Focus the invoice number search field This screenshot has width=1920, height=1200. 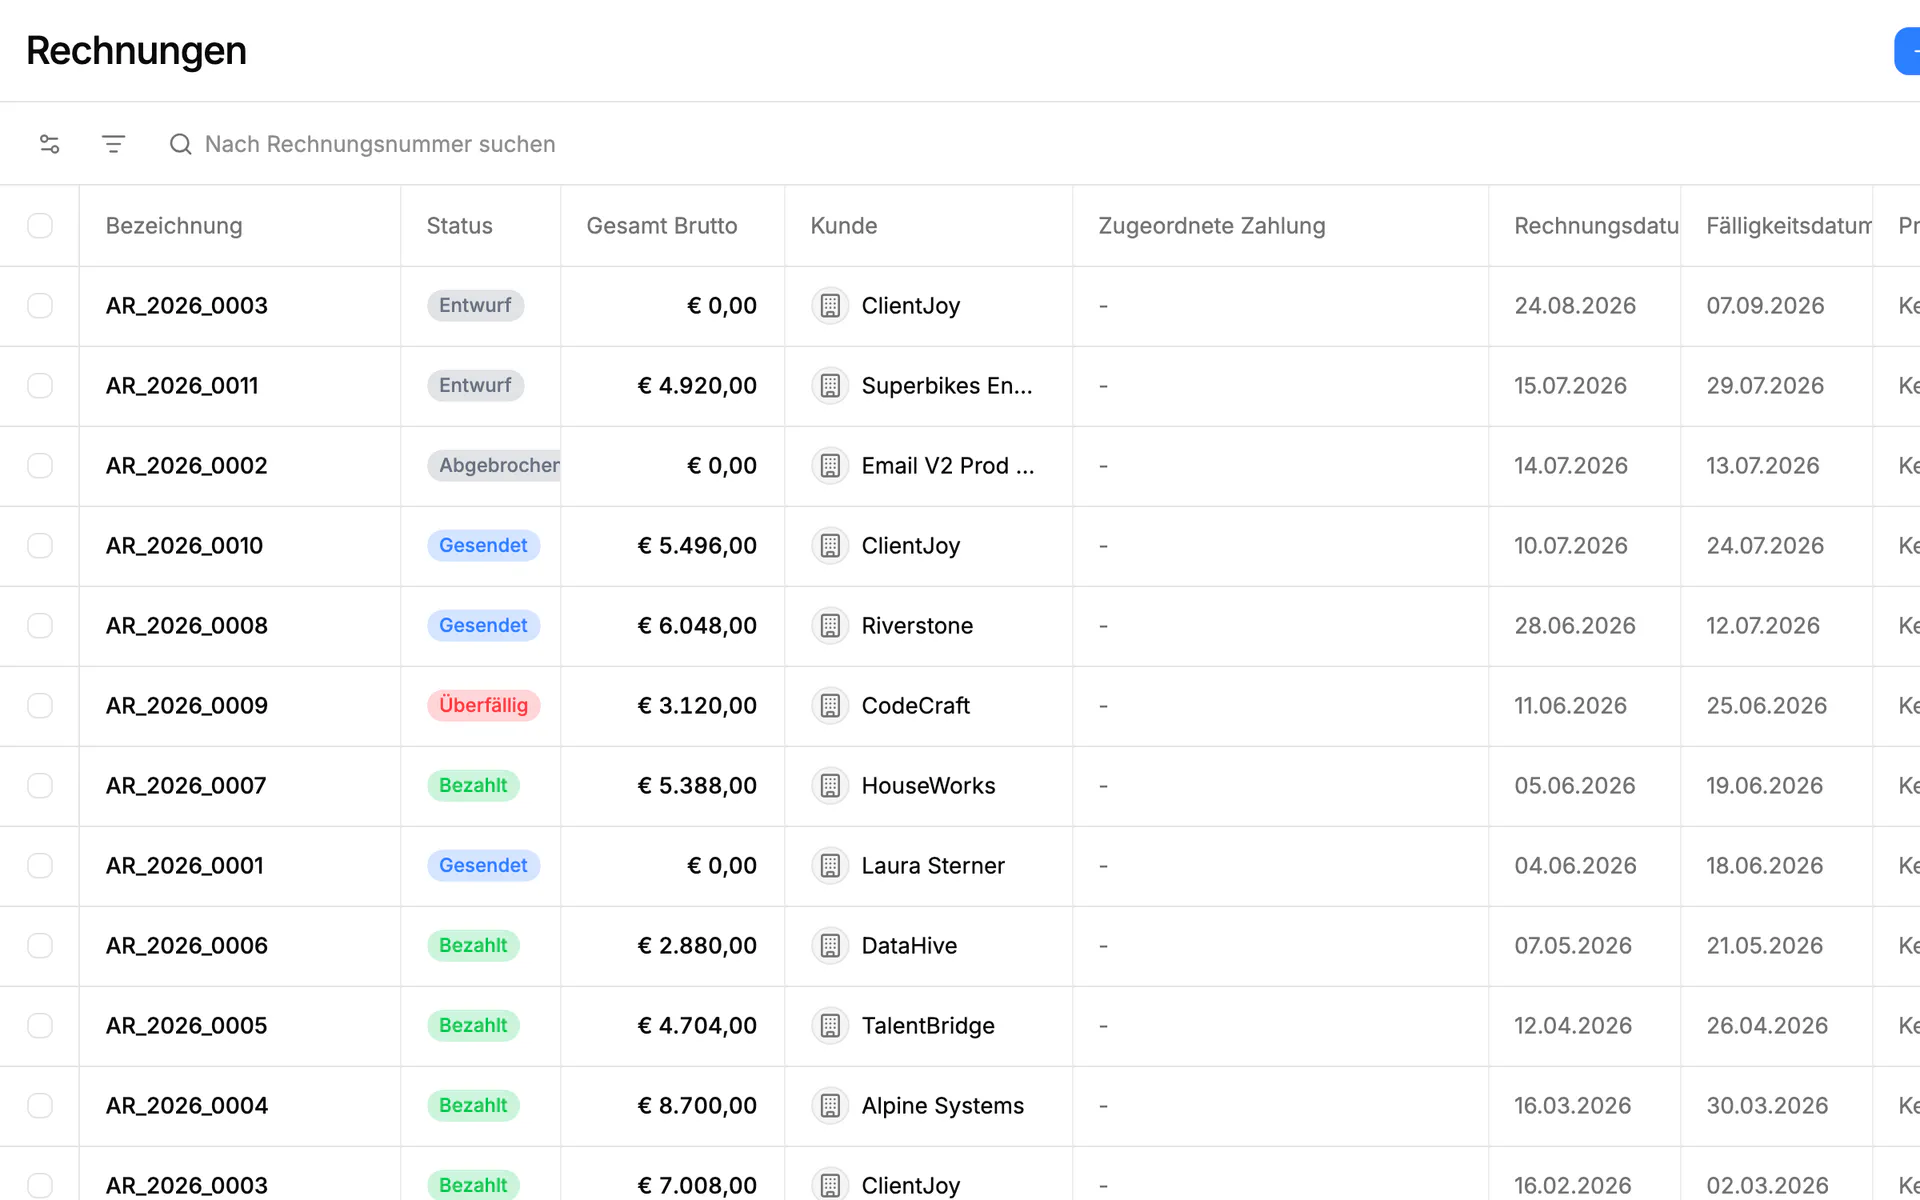point(380,144)
